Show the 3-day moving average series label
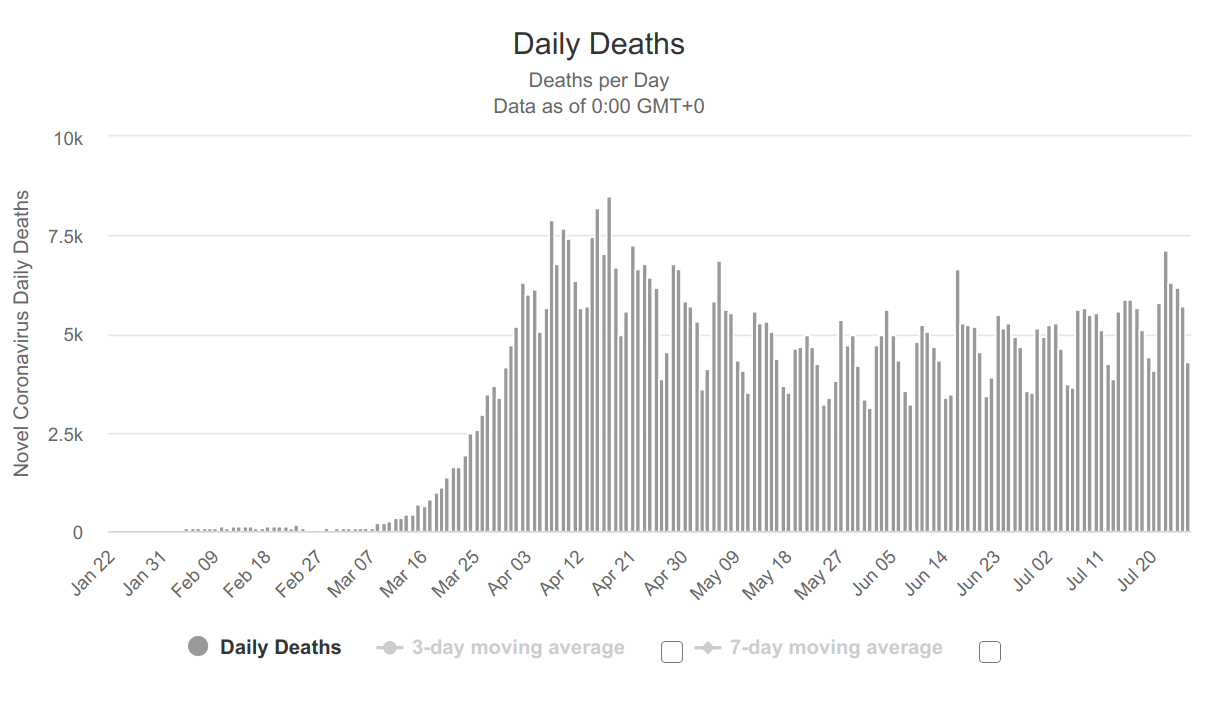This screenshot has width=1209, height=709. [517, 648]
